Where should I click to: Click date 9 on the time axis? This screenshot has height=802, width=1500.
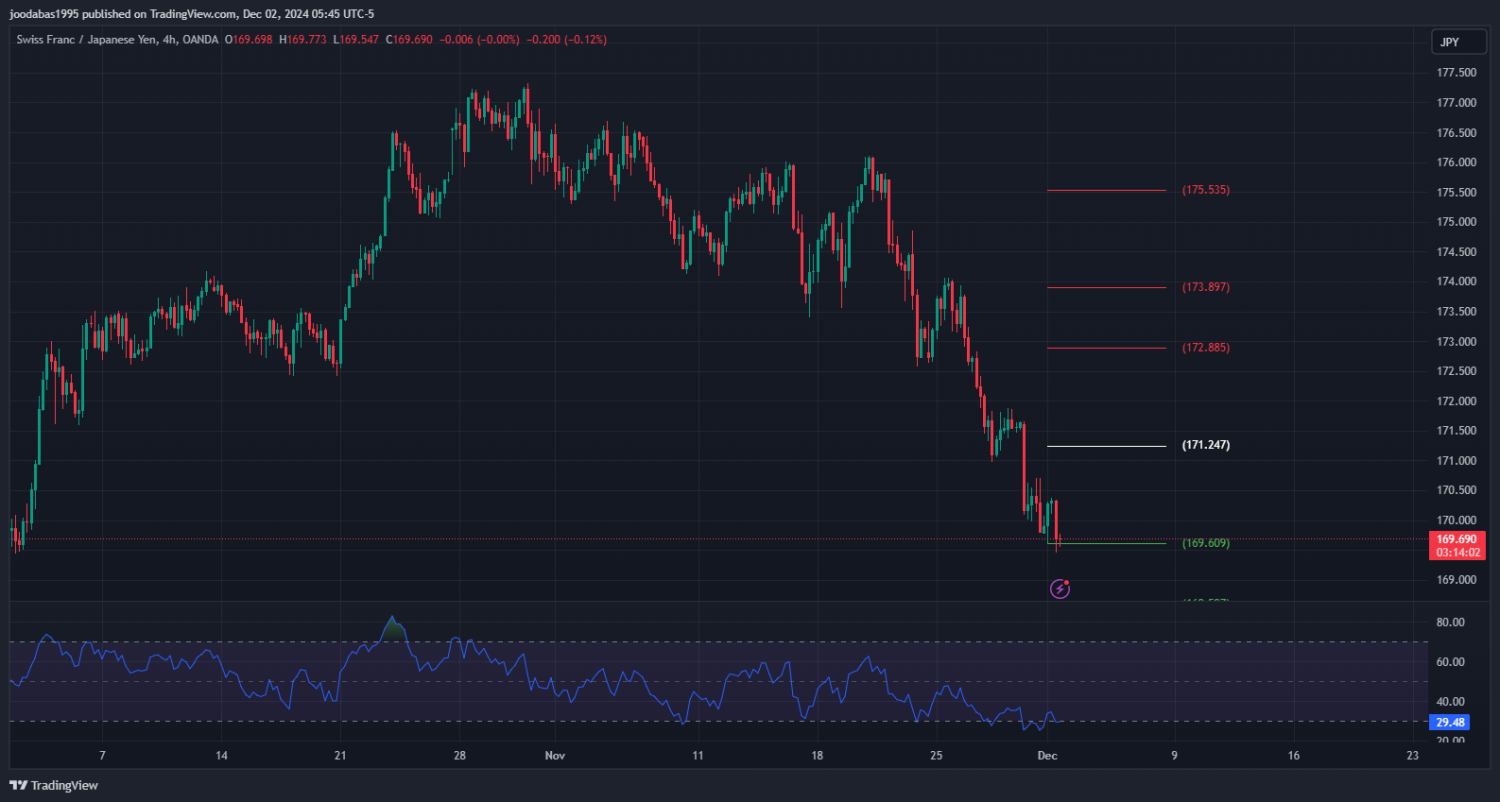[1174, 756]
